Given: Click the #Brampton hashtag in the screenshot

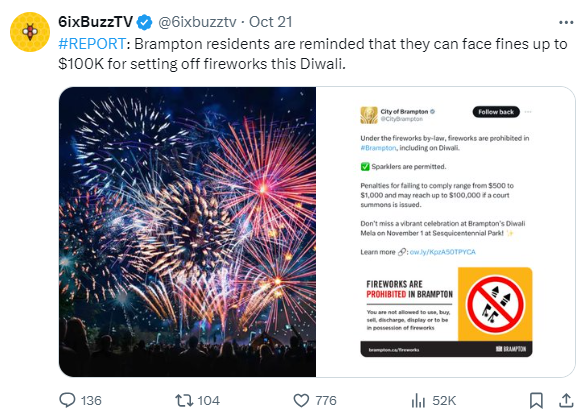Looking at the screenshot, I should (378, 148).
